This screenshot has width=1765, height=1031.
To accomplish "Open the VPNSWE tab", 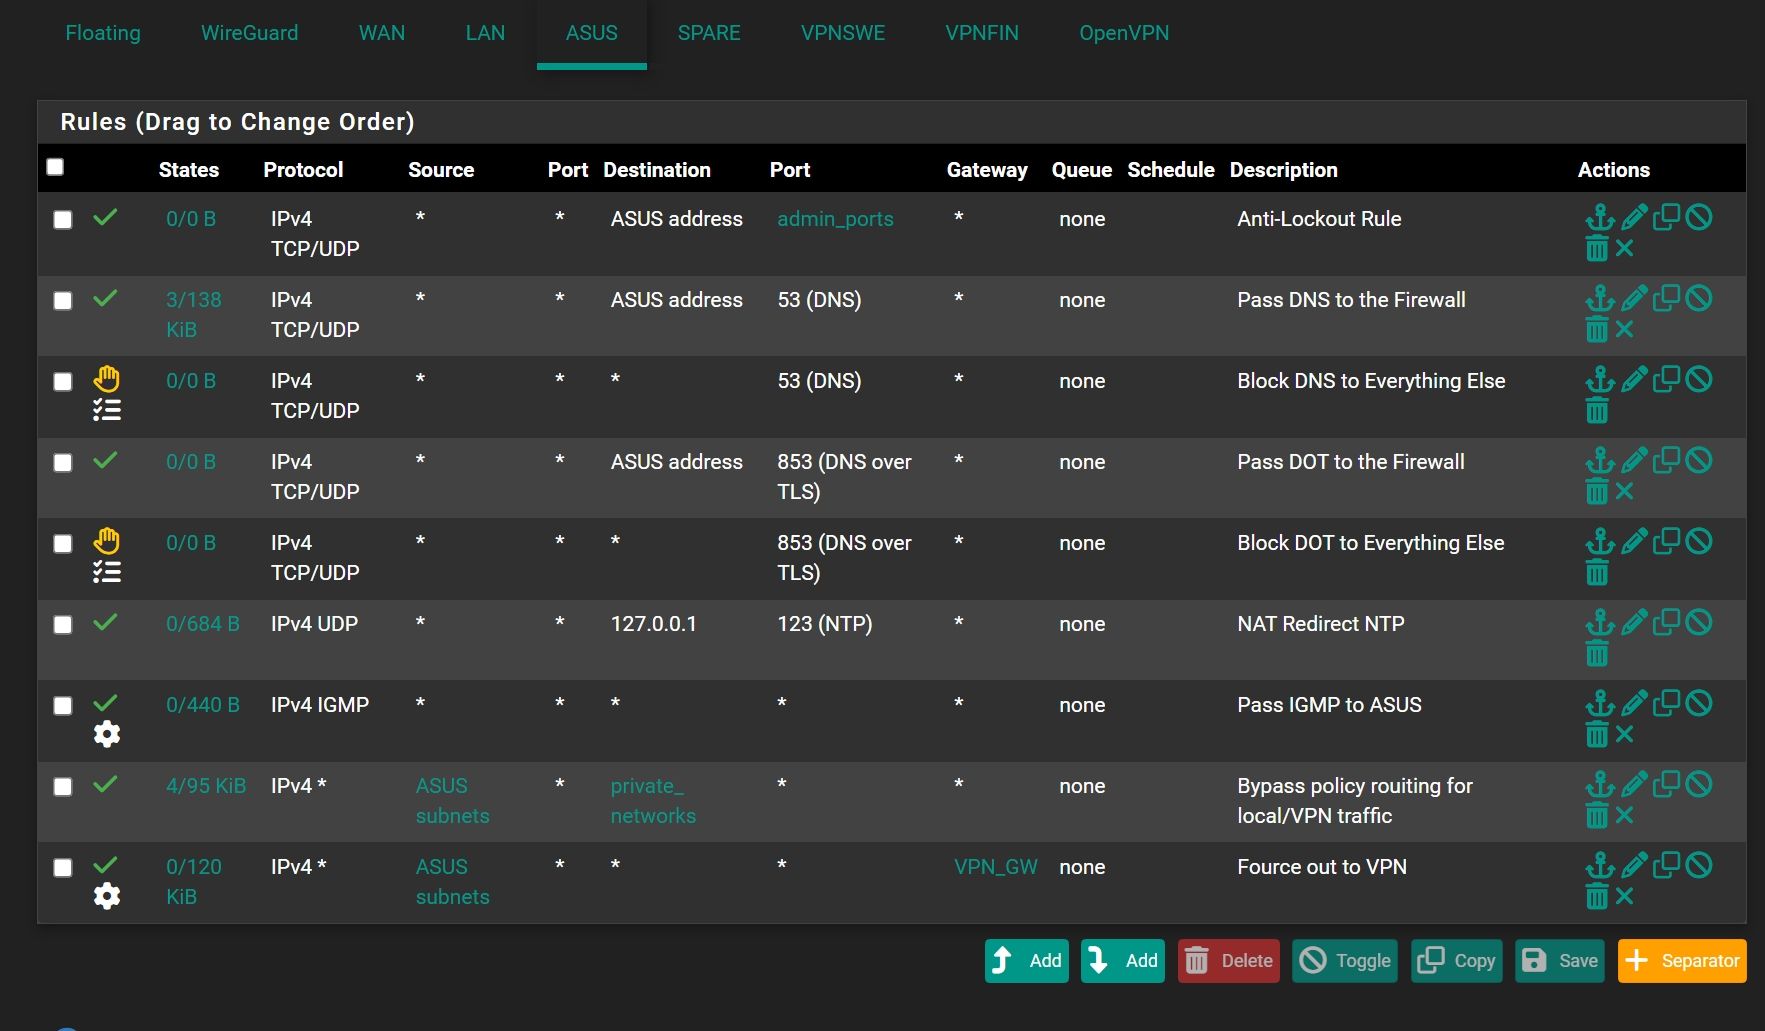I will coord(843,33).
